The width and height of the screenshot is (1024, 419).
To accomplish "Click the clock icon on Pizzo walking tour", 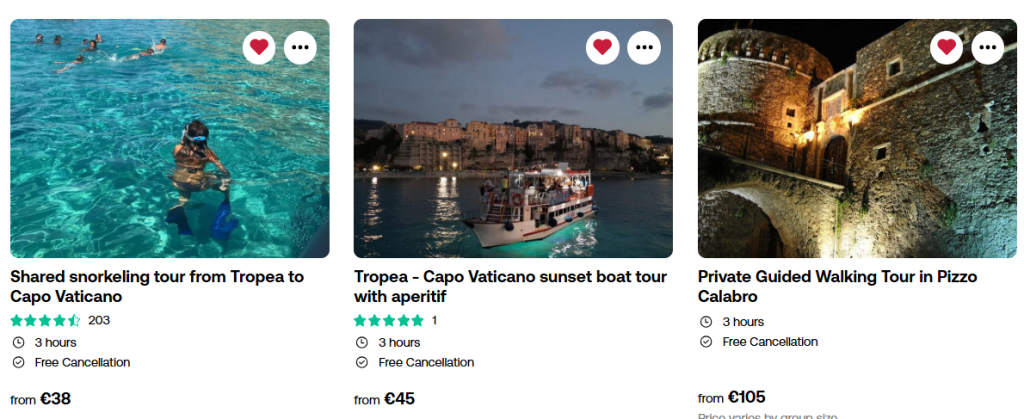I will tap(706, 322).
